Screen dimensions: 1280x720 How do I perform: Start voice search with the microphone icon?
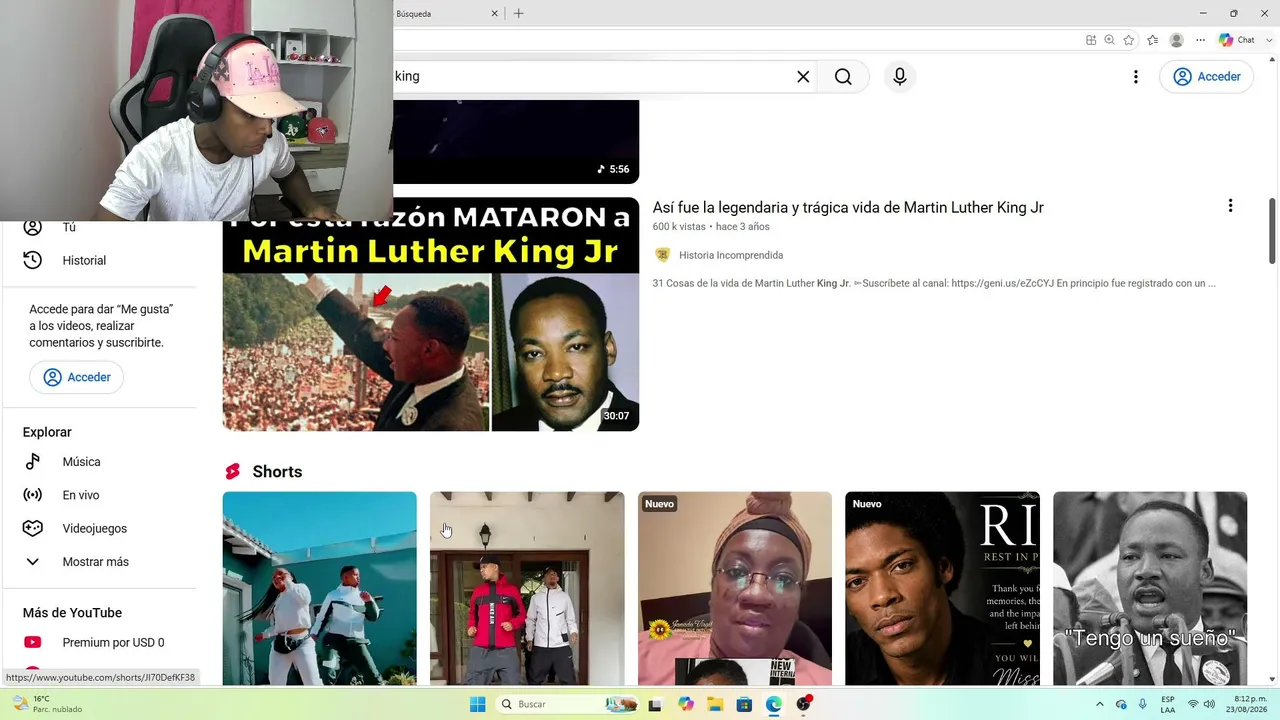tap(900, 77)
